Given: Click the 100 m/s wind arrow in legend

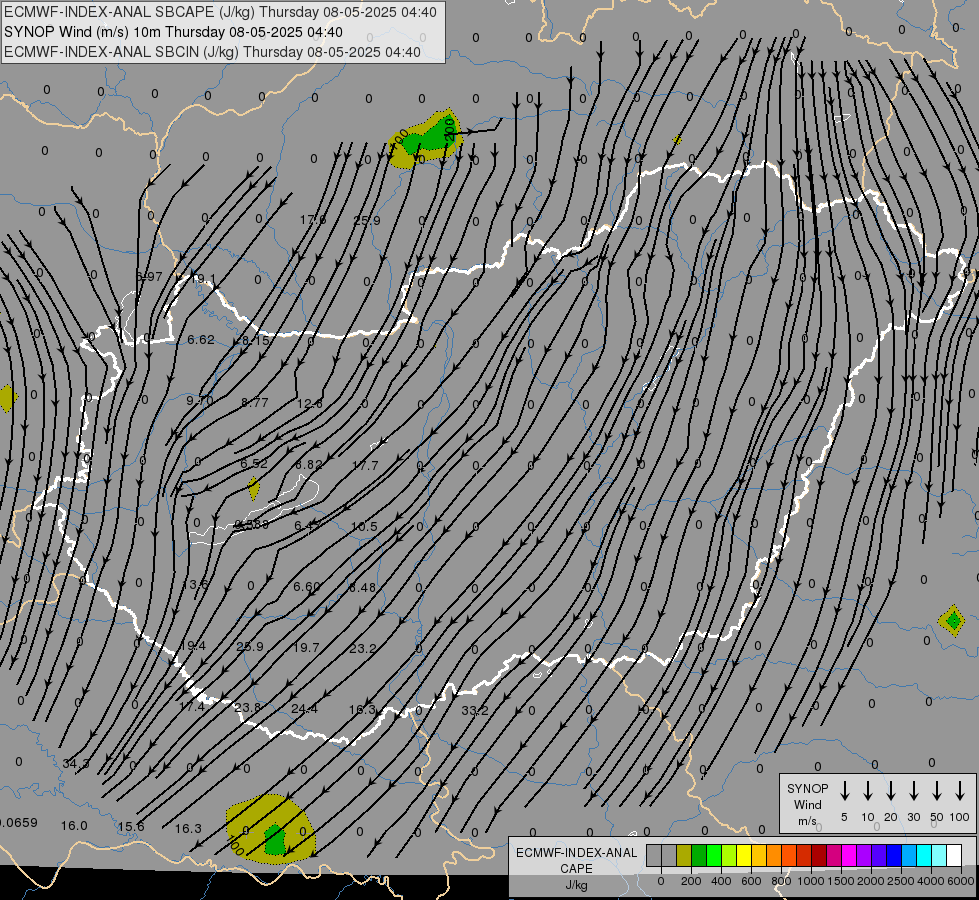Looking at the screenshot, I should (960, 791).
